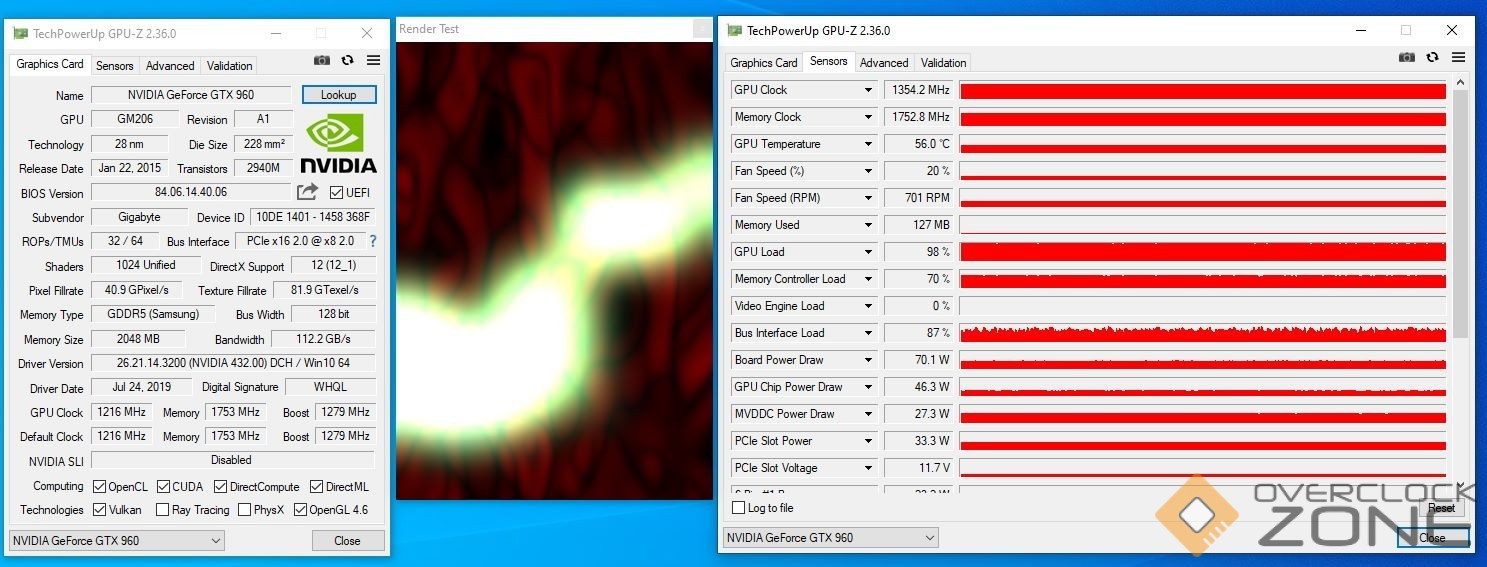
Task: Toggle the Ray Tracing checkbox
Action: click(163, 510)
